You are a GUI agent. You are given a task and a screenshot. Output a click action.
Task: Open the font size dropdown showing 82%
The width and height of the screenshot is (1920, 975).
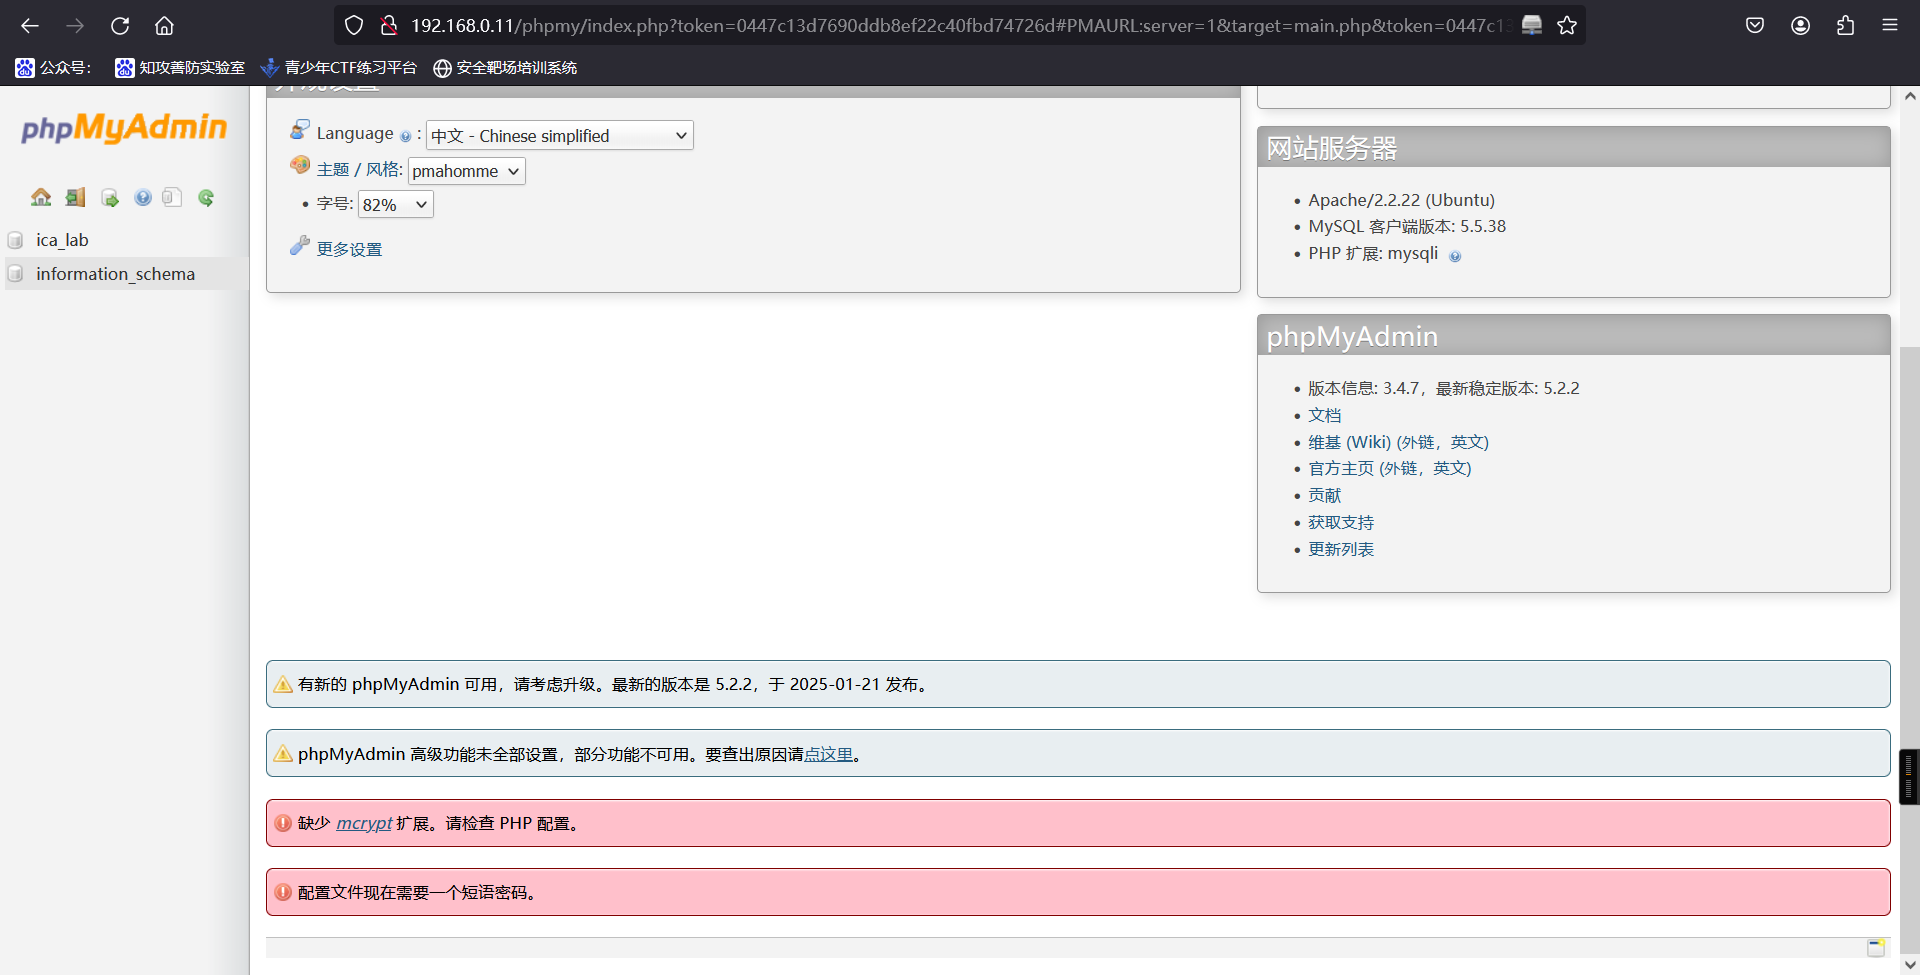(x=396, y=205)
